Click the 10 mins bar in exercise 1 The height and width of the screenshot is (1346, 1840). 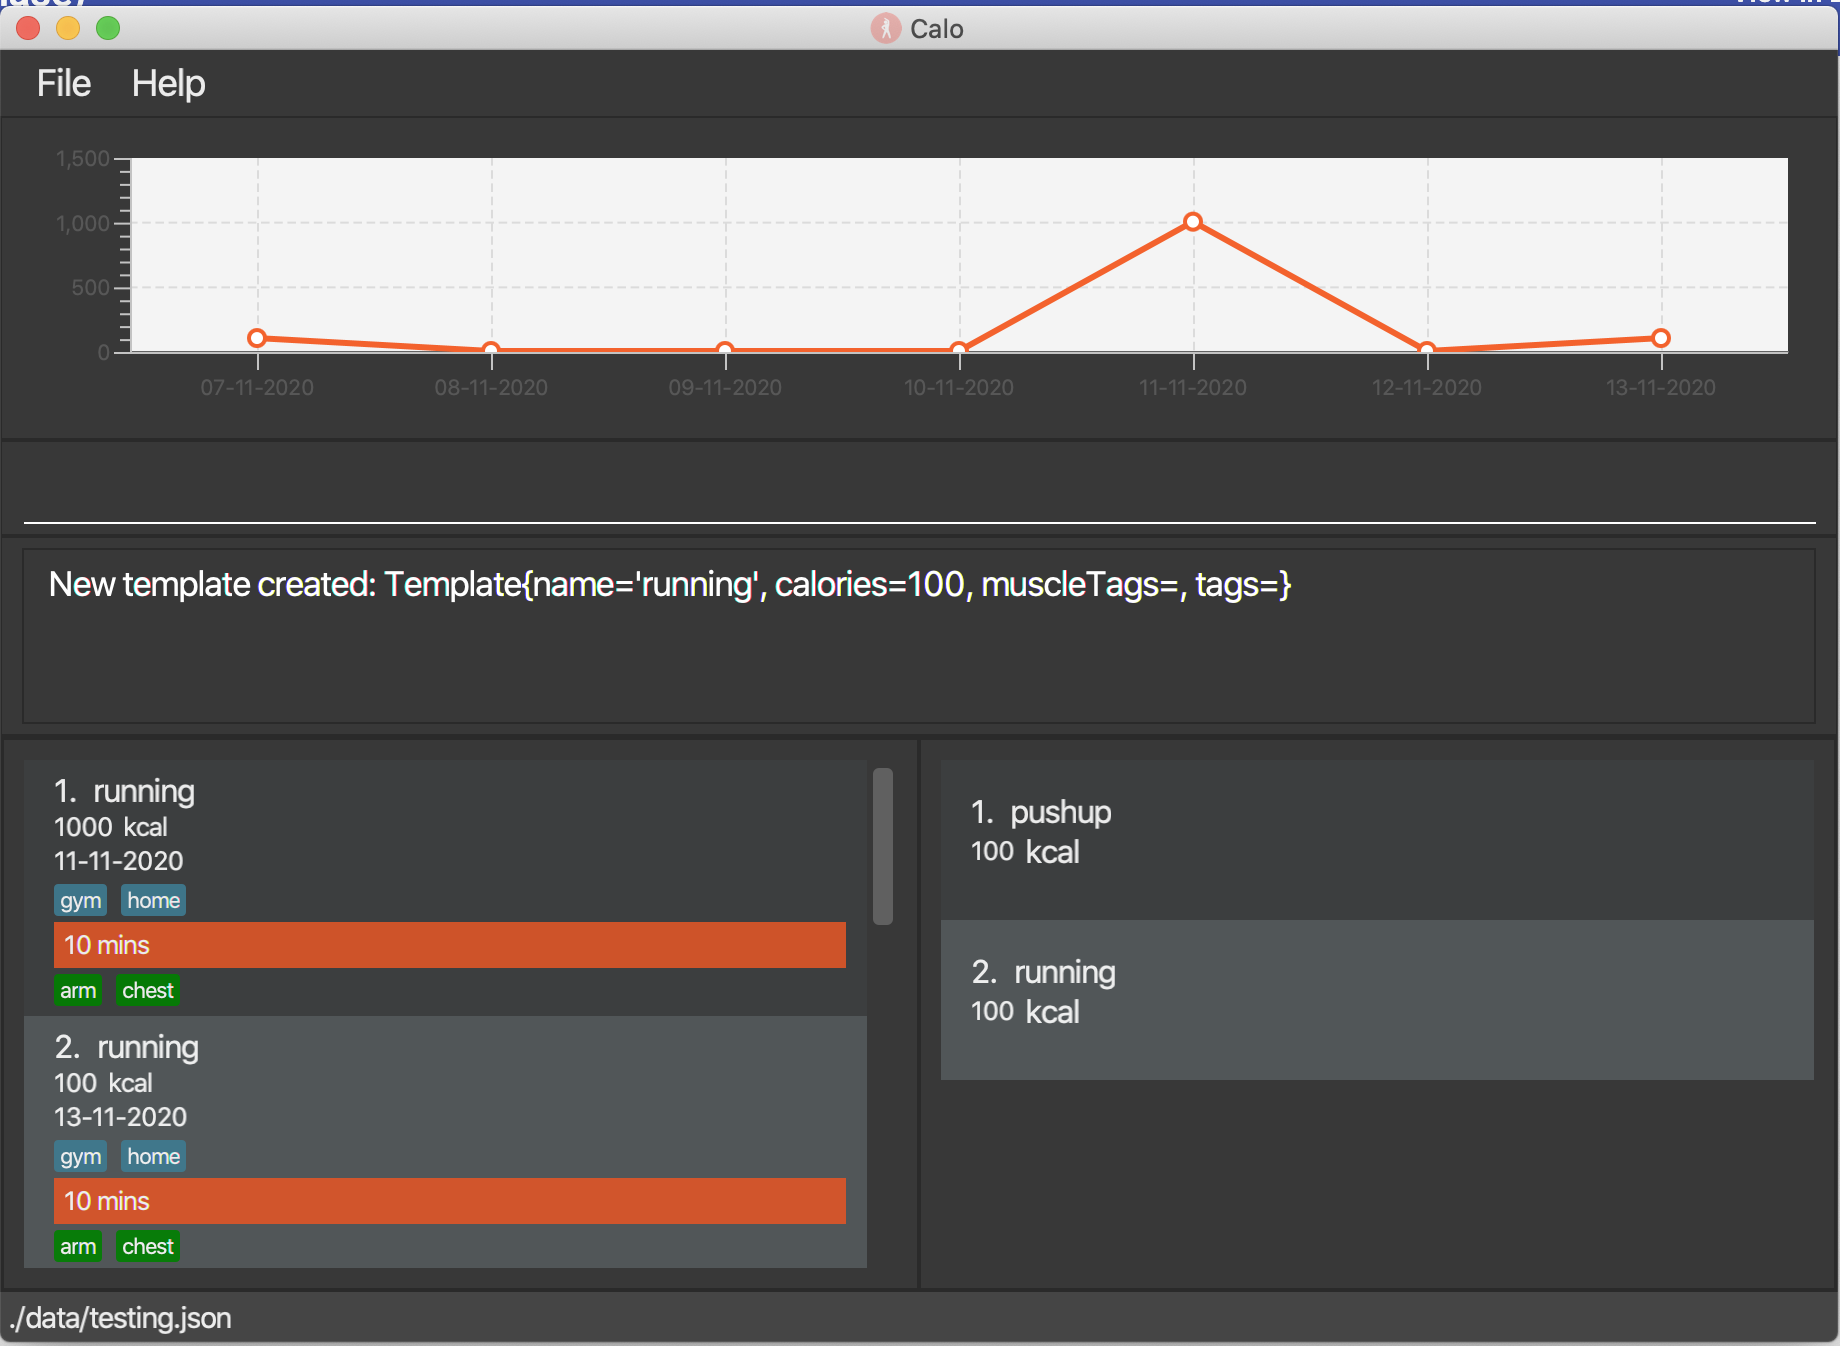point(450,945)
